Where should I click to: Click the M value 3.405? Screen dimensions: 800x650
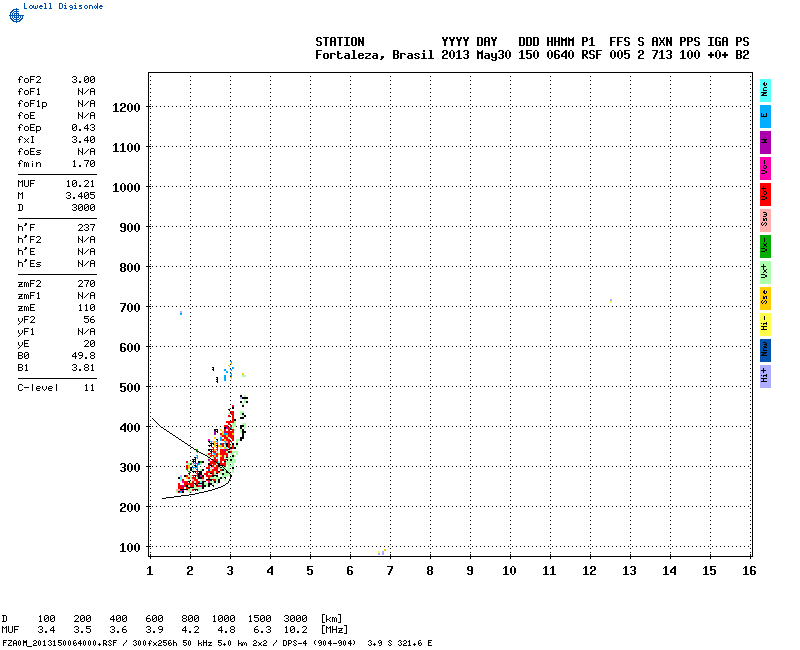(x=81, y=196)
